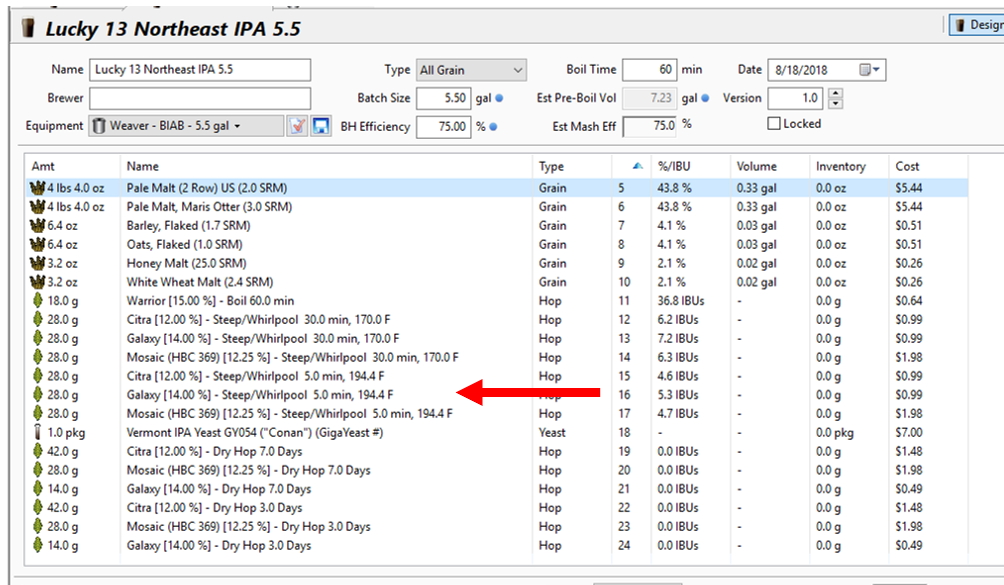1004x585 pixels.
Task: Click the Date 8/18/2018 text
Action: (801, 70)
